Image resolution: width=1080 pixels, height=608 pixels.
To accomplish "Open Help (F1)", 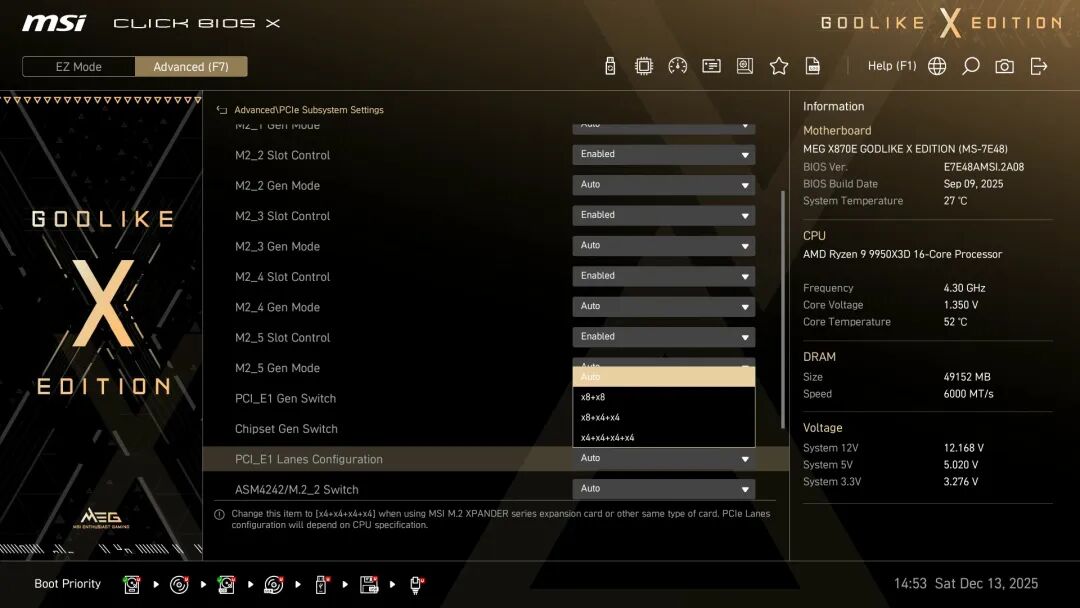I will click(891, 66).
